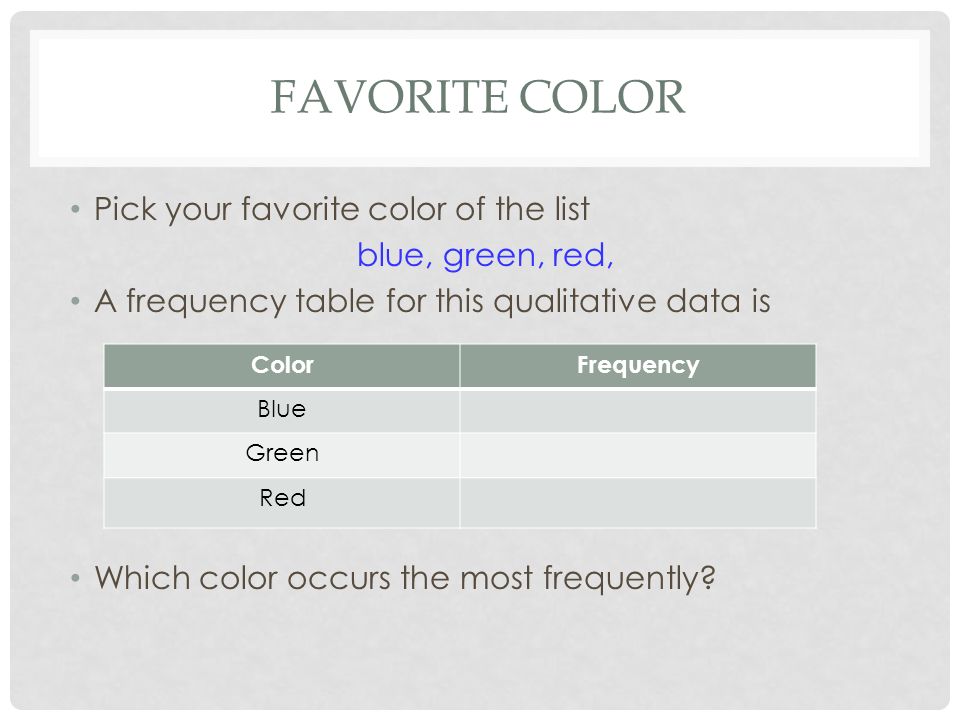Click the 'Pick your favorite color' bullet text

tap(342, 210)
